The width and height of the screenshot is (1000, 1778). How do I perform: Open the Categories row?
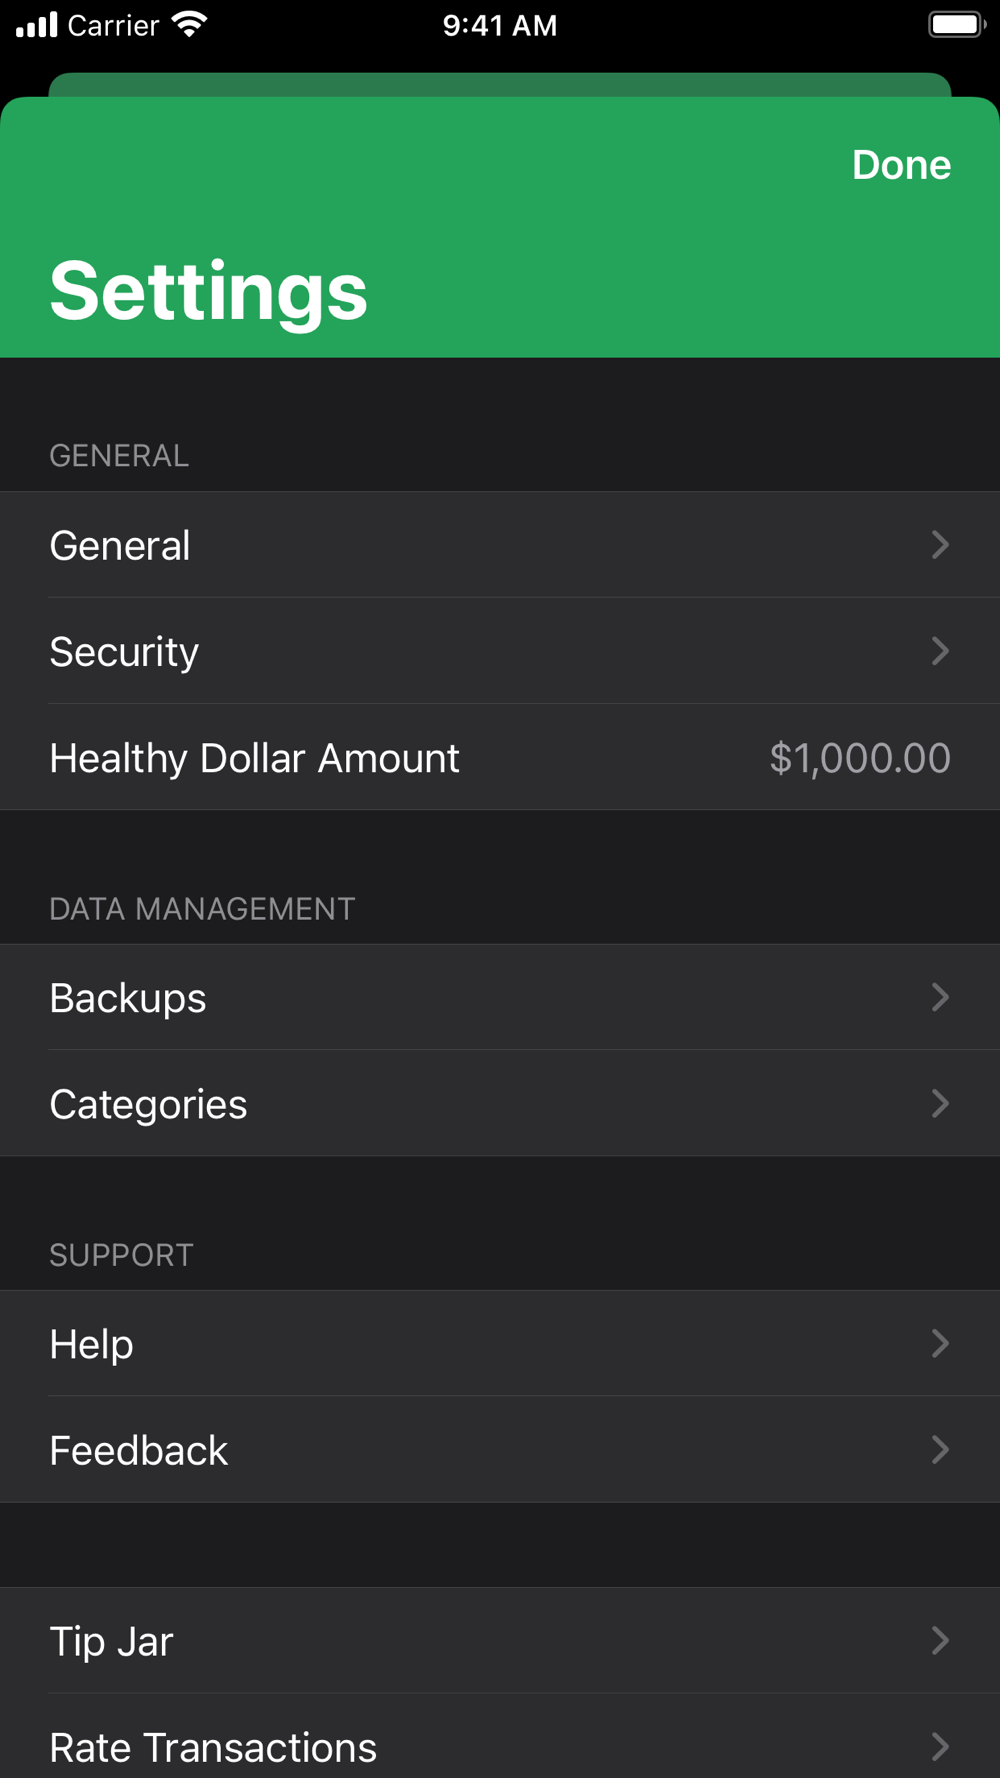pyautogui.click(x=500, y=1103)
